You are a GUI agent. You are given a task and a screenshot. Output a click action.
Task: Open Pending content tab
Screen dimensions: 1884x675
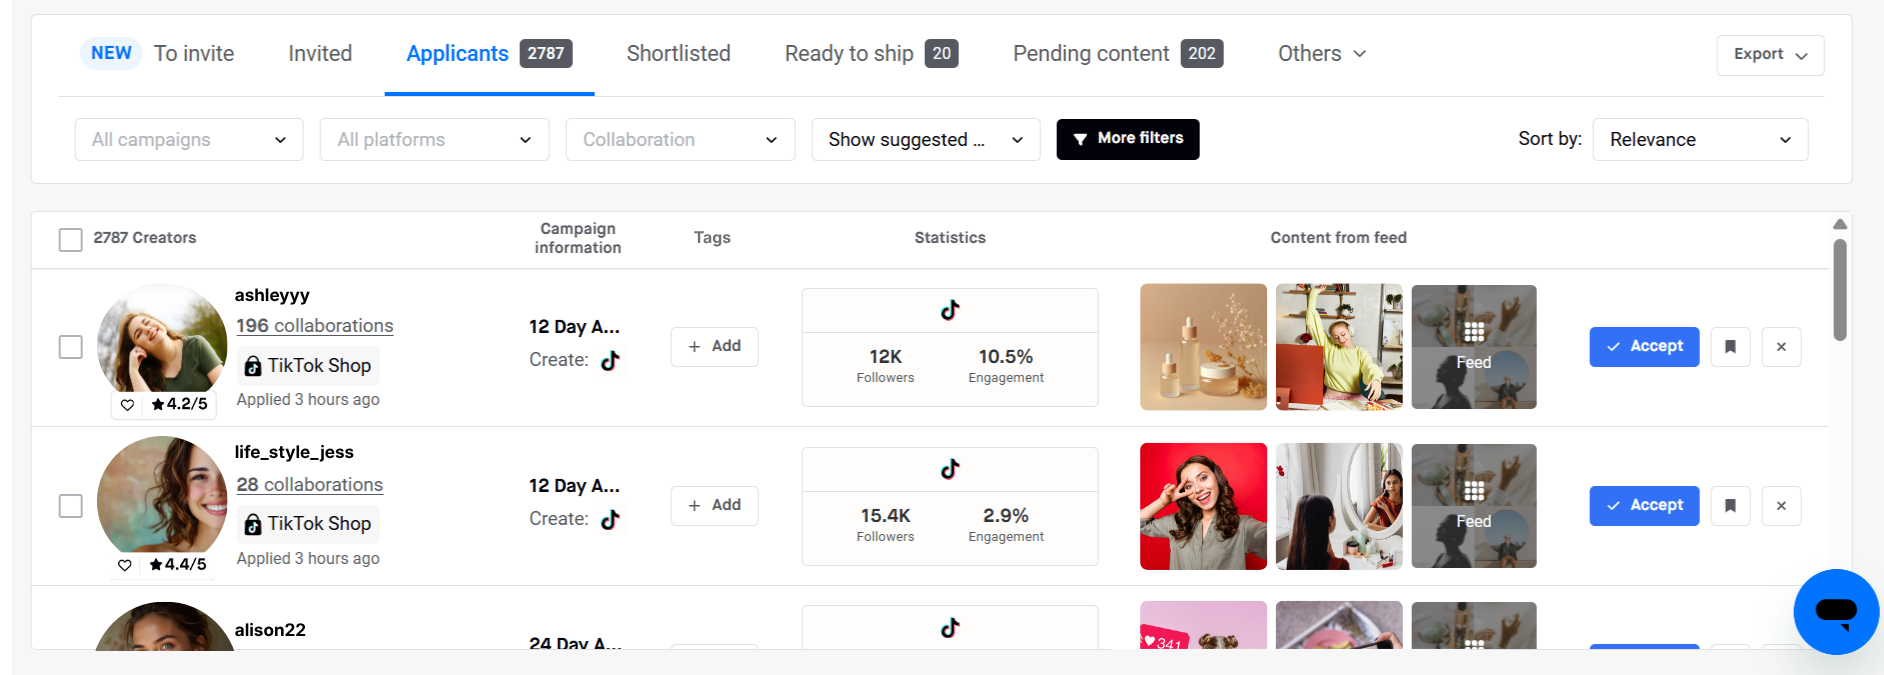(1118, 54)
